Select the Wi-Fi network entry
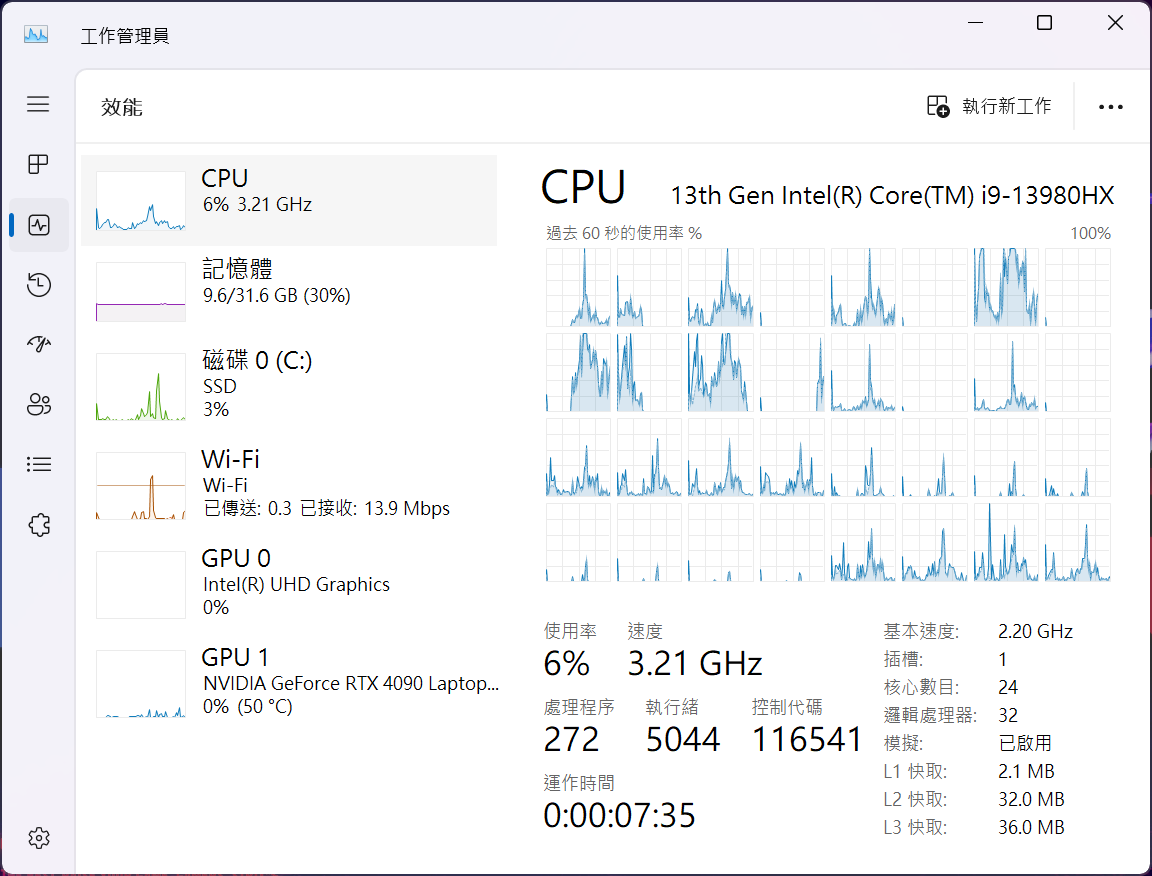 tap(288, 483)
